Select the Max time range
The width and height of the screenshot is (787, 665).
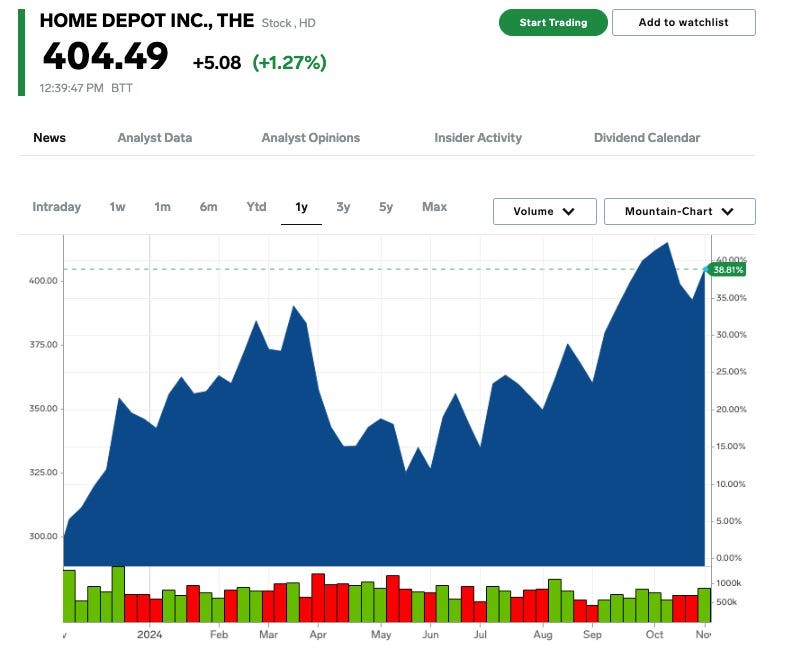point(434,207)
